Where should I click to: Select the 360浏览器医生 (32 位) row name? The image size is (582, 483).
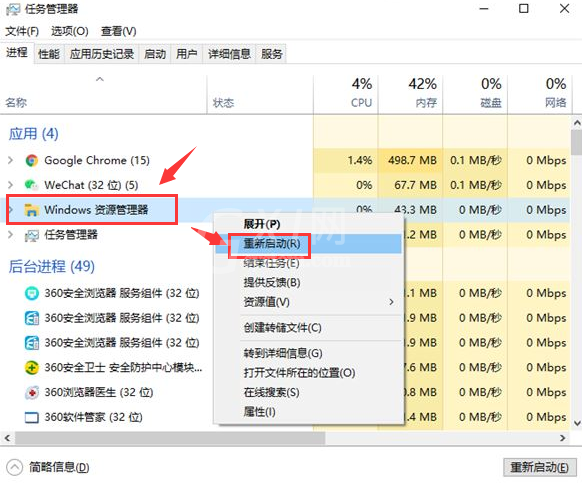99,392
